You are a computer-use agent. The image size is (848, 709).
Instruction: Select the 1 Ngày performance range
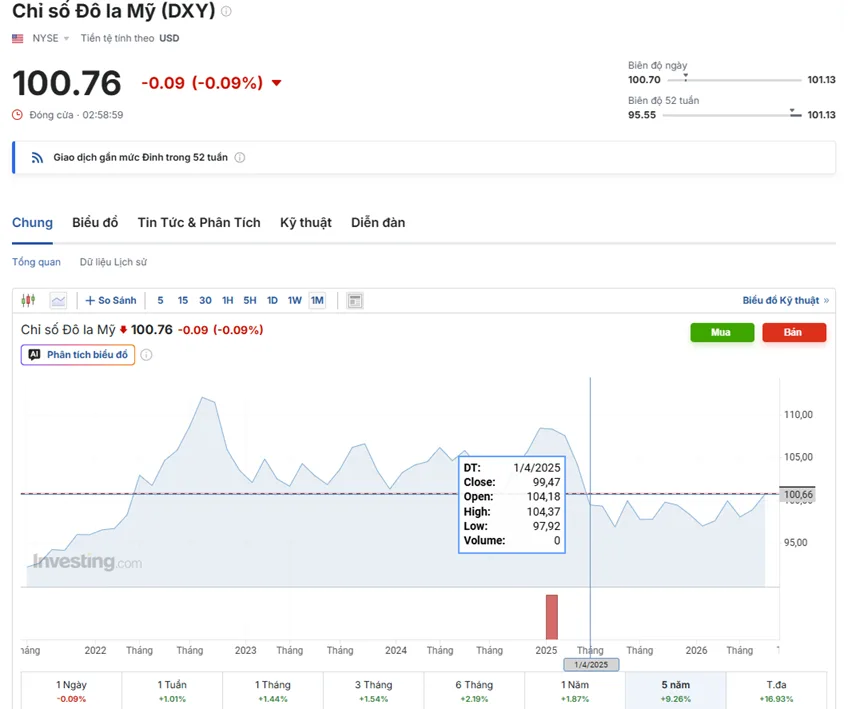pos(71,691)
